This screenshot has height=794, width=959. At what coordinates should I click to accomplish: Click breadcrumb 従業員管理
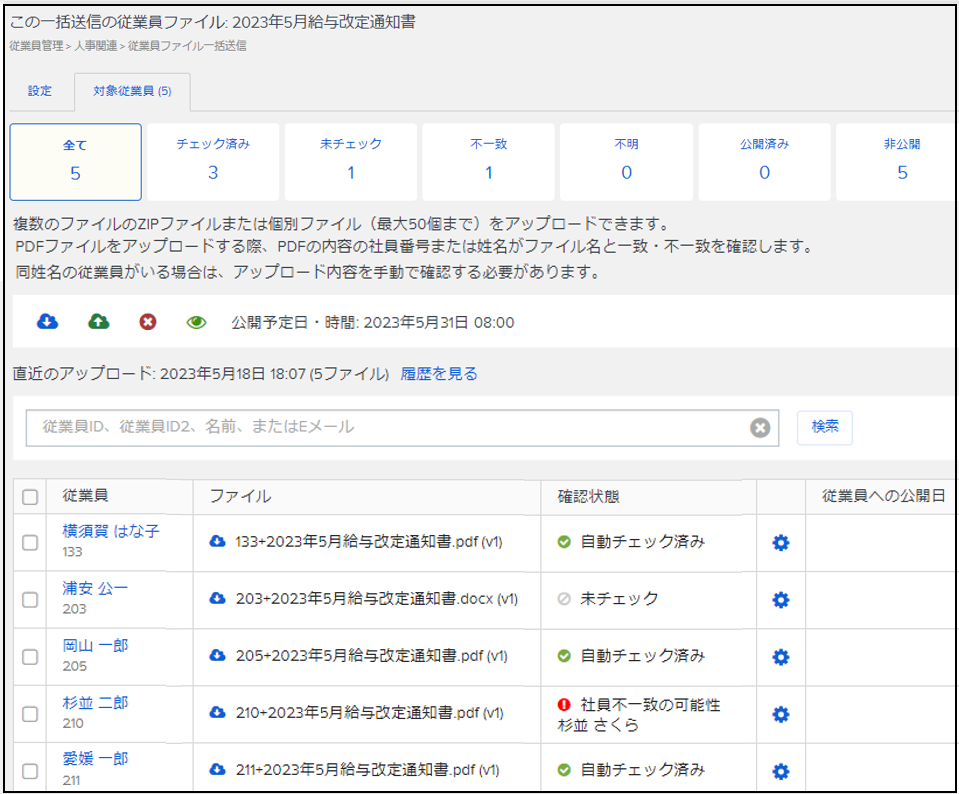click(36, 46)
